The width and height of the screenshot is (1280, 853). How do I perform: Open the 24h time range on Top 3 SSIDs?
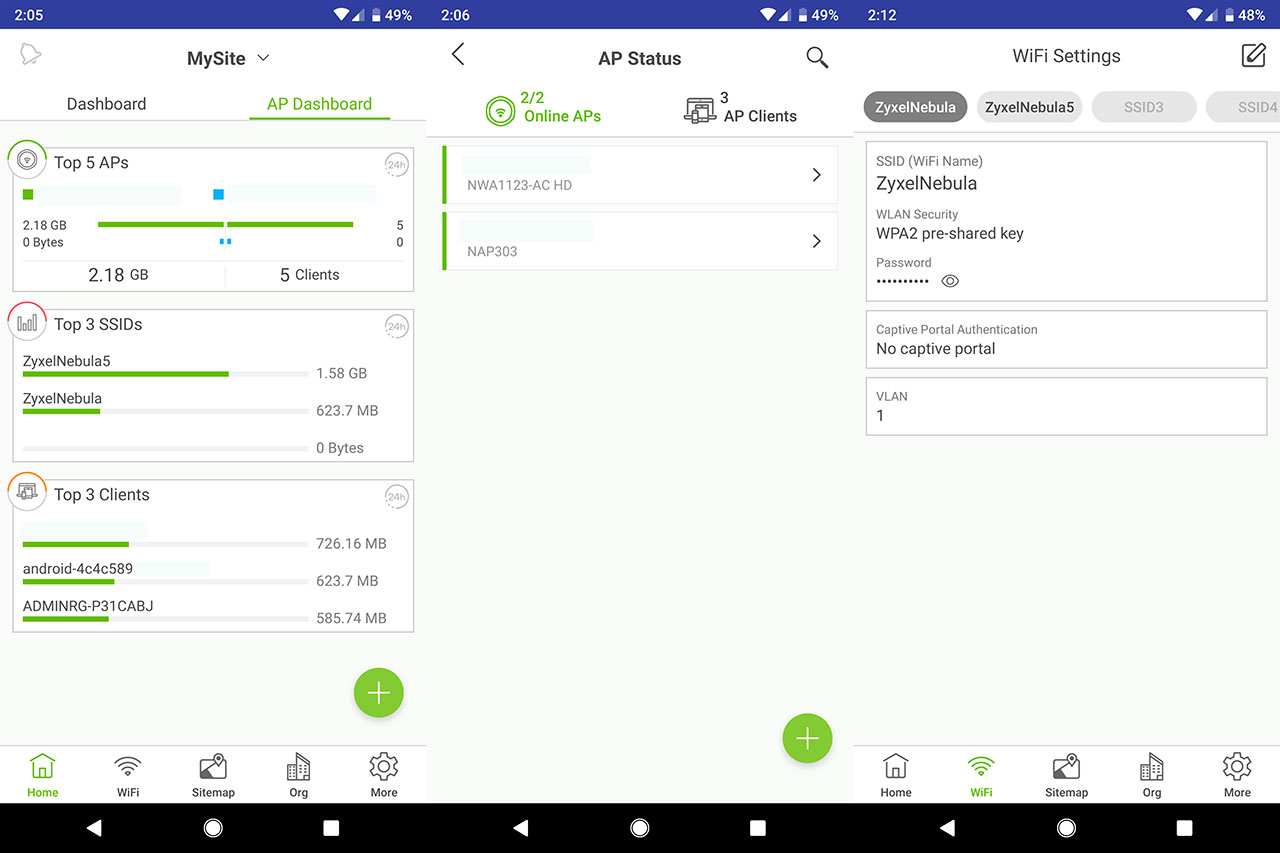397,327
